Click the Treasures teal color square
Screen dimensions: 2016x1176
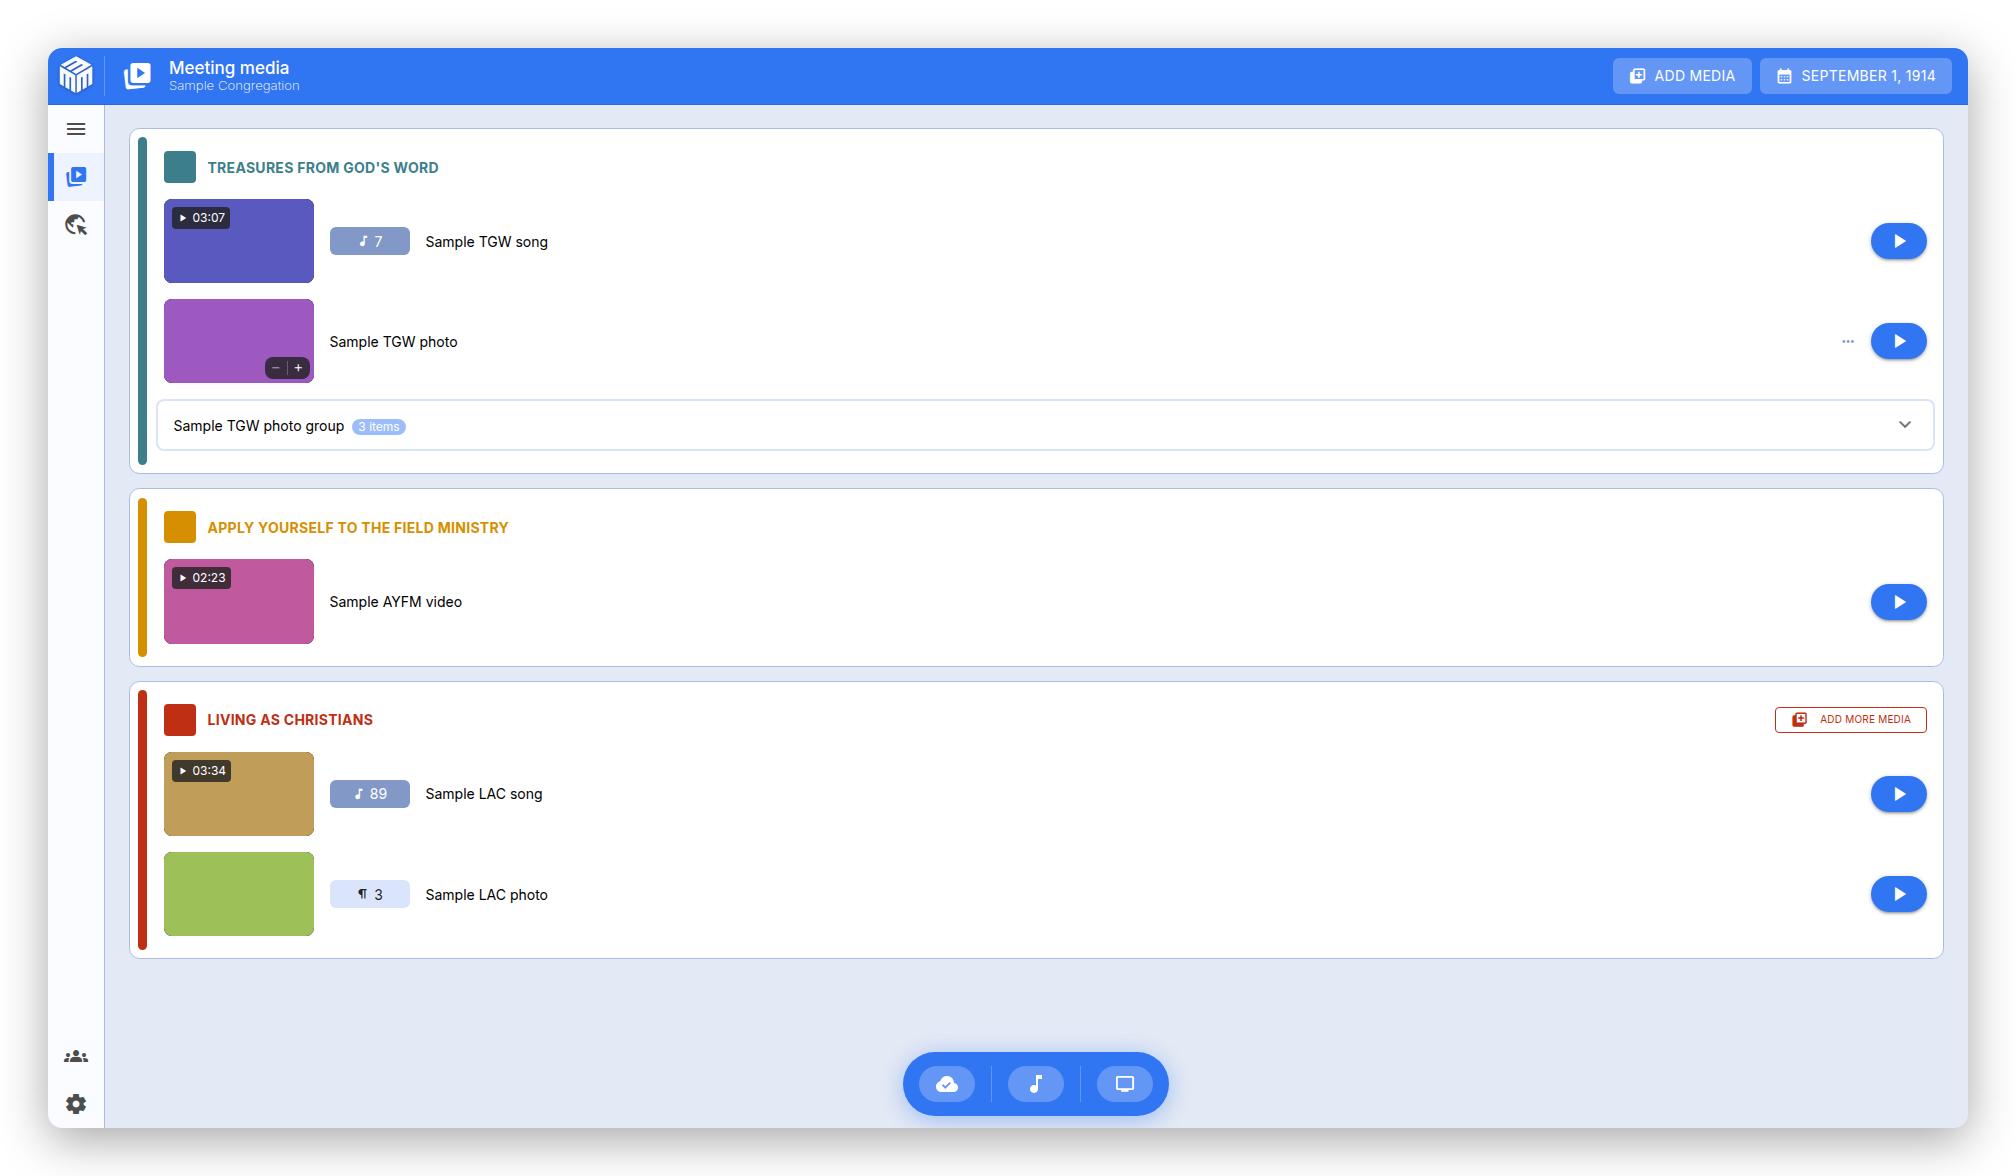tap(180, 167)
